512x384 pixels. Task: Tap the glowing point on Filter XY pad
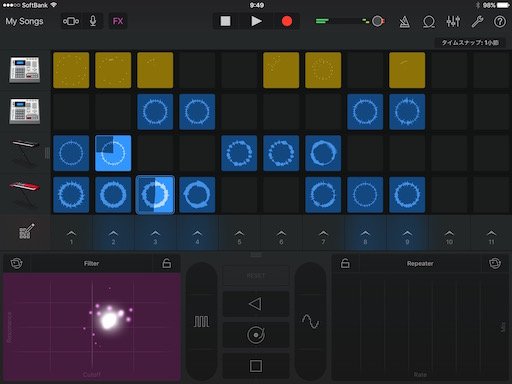click(109, 320)
